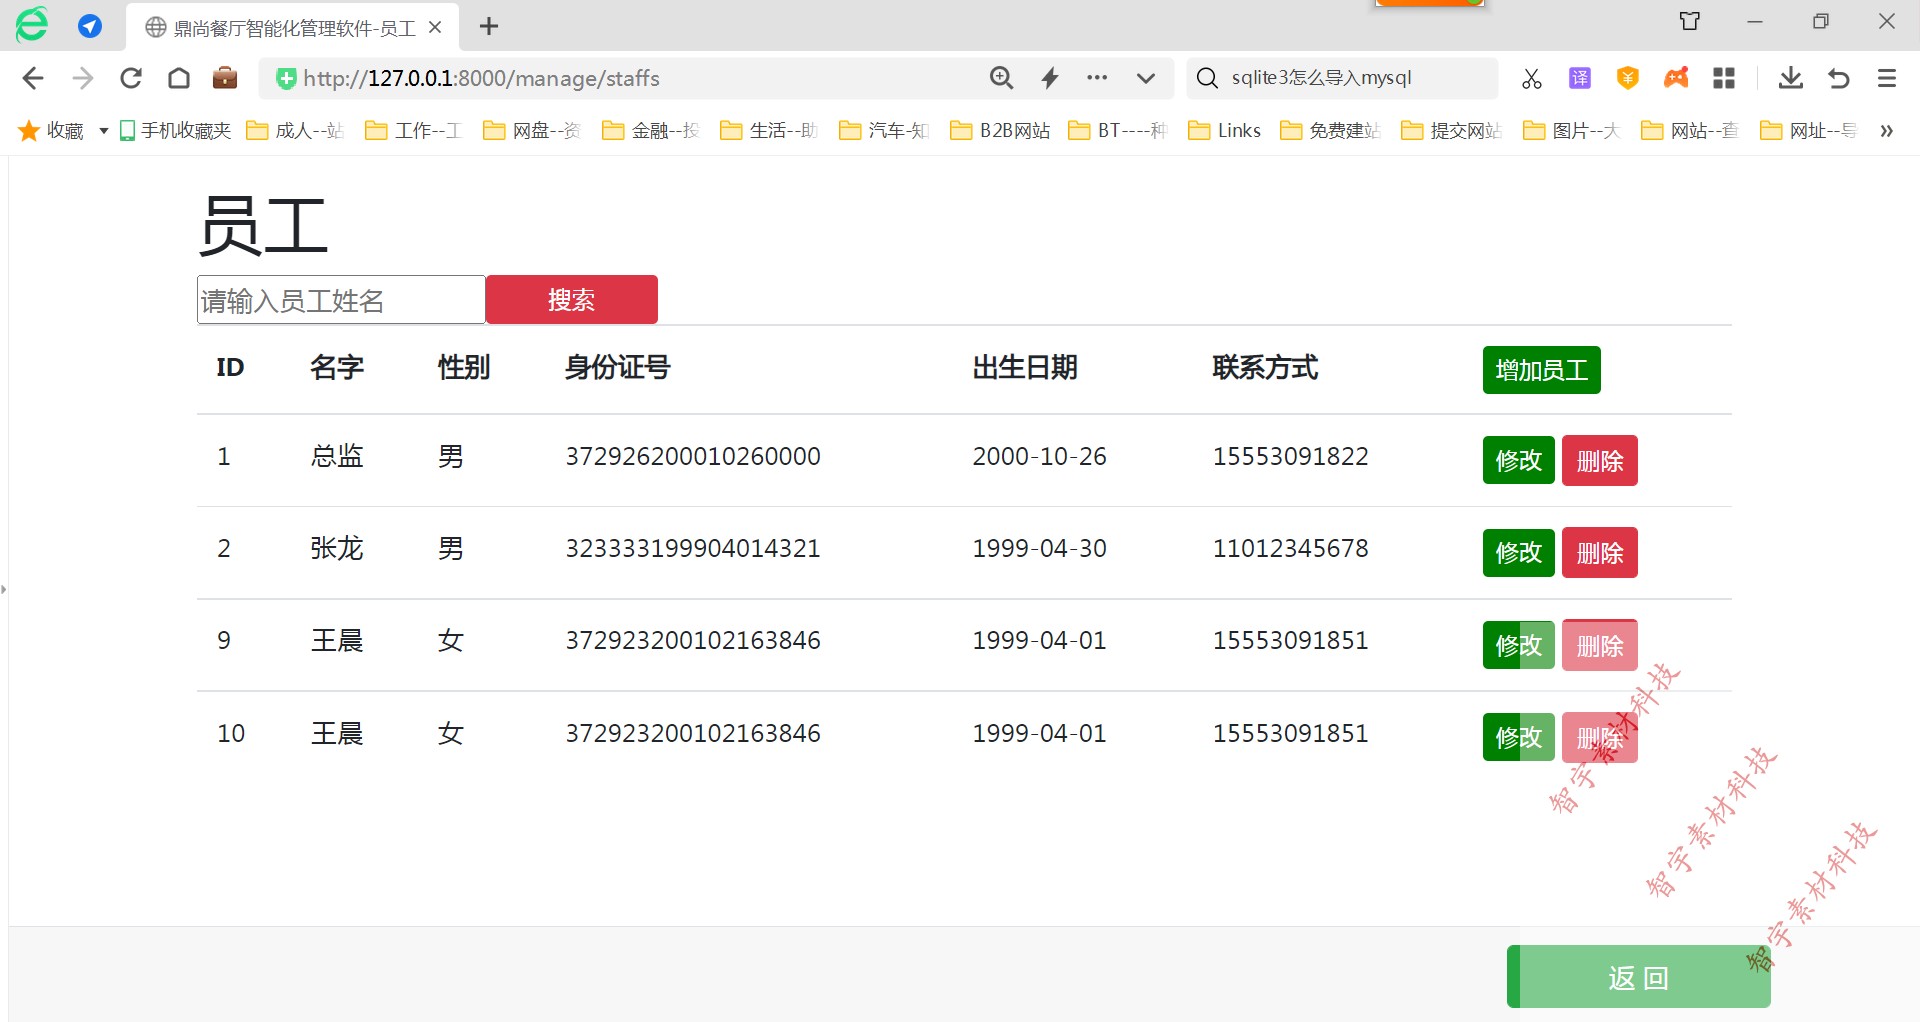Open the browser hamburger menu
The height and width of the screenshot is (1022, 1920).
click(1887, 78)
